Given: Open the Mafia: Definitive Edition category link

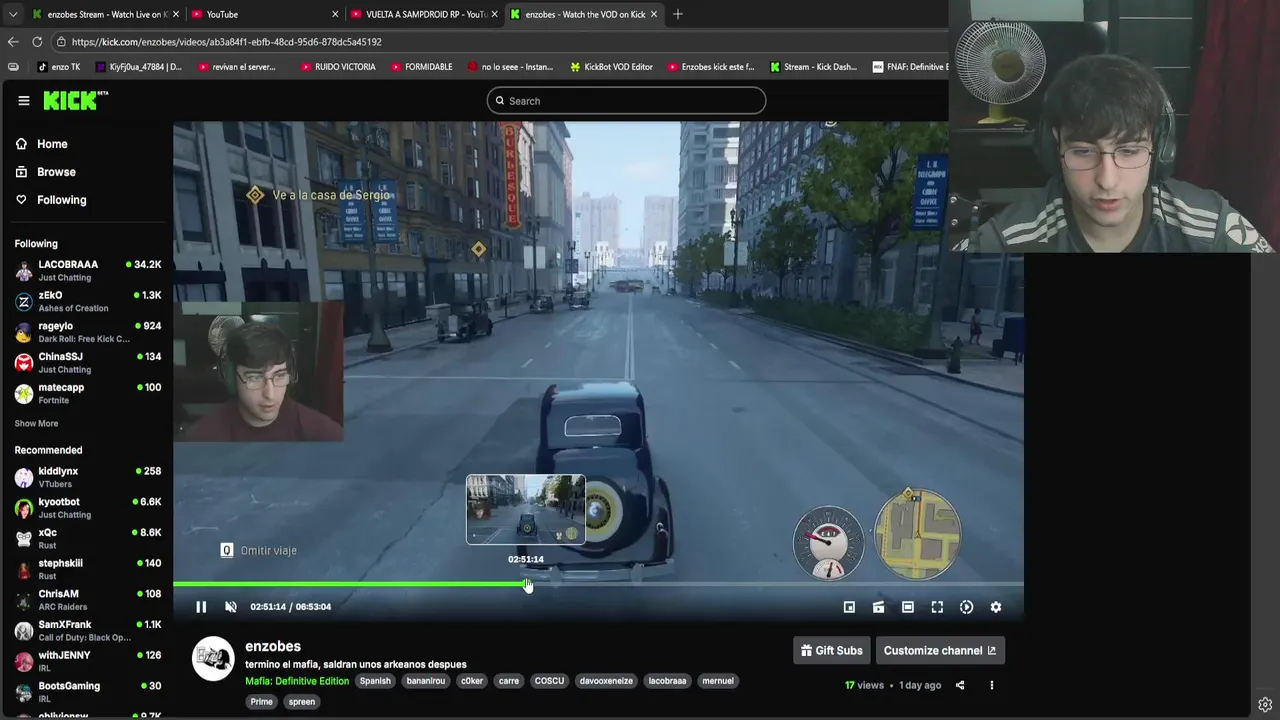Looking at the screenshot, I should click(x=297, y=681).
